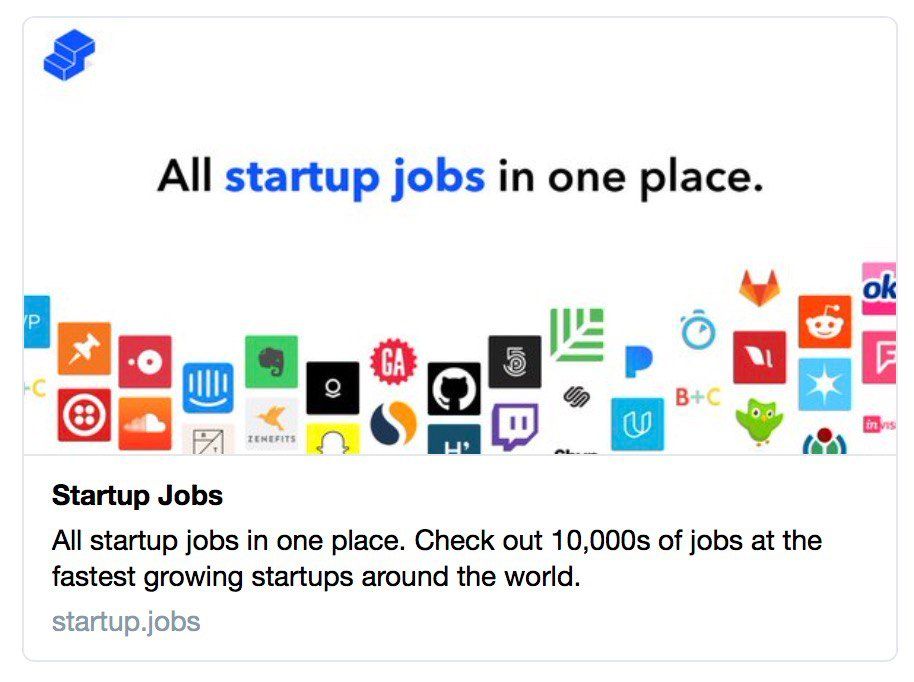
Task: Click the All startup jobs headline banner
Action: click(460, 177)
